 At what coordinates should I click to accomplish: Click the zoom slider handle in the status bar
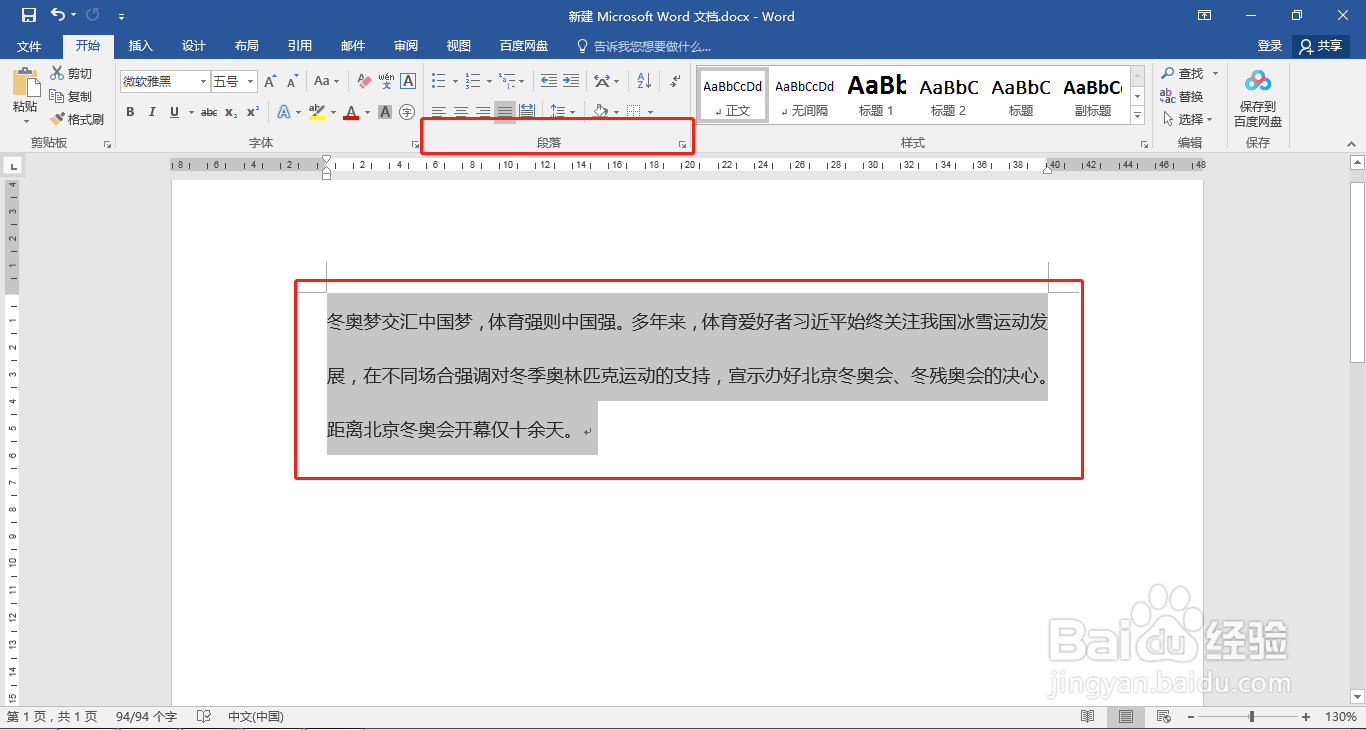(1251, 717)
